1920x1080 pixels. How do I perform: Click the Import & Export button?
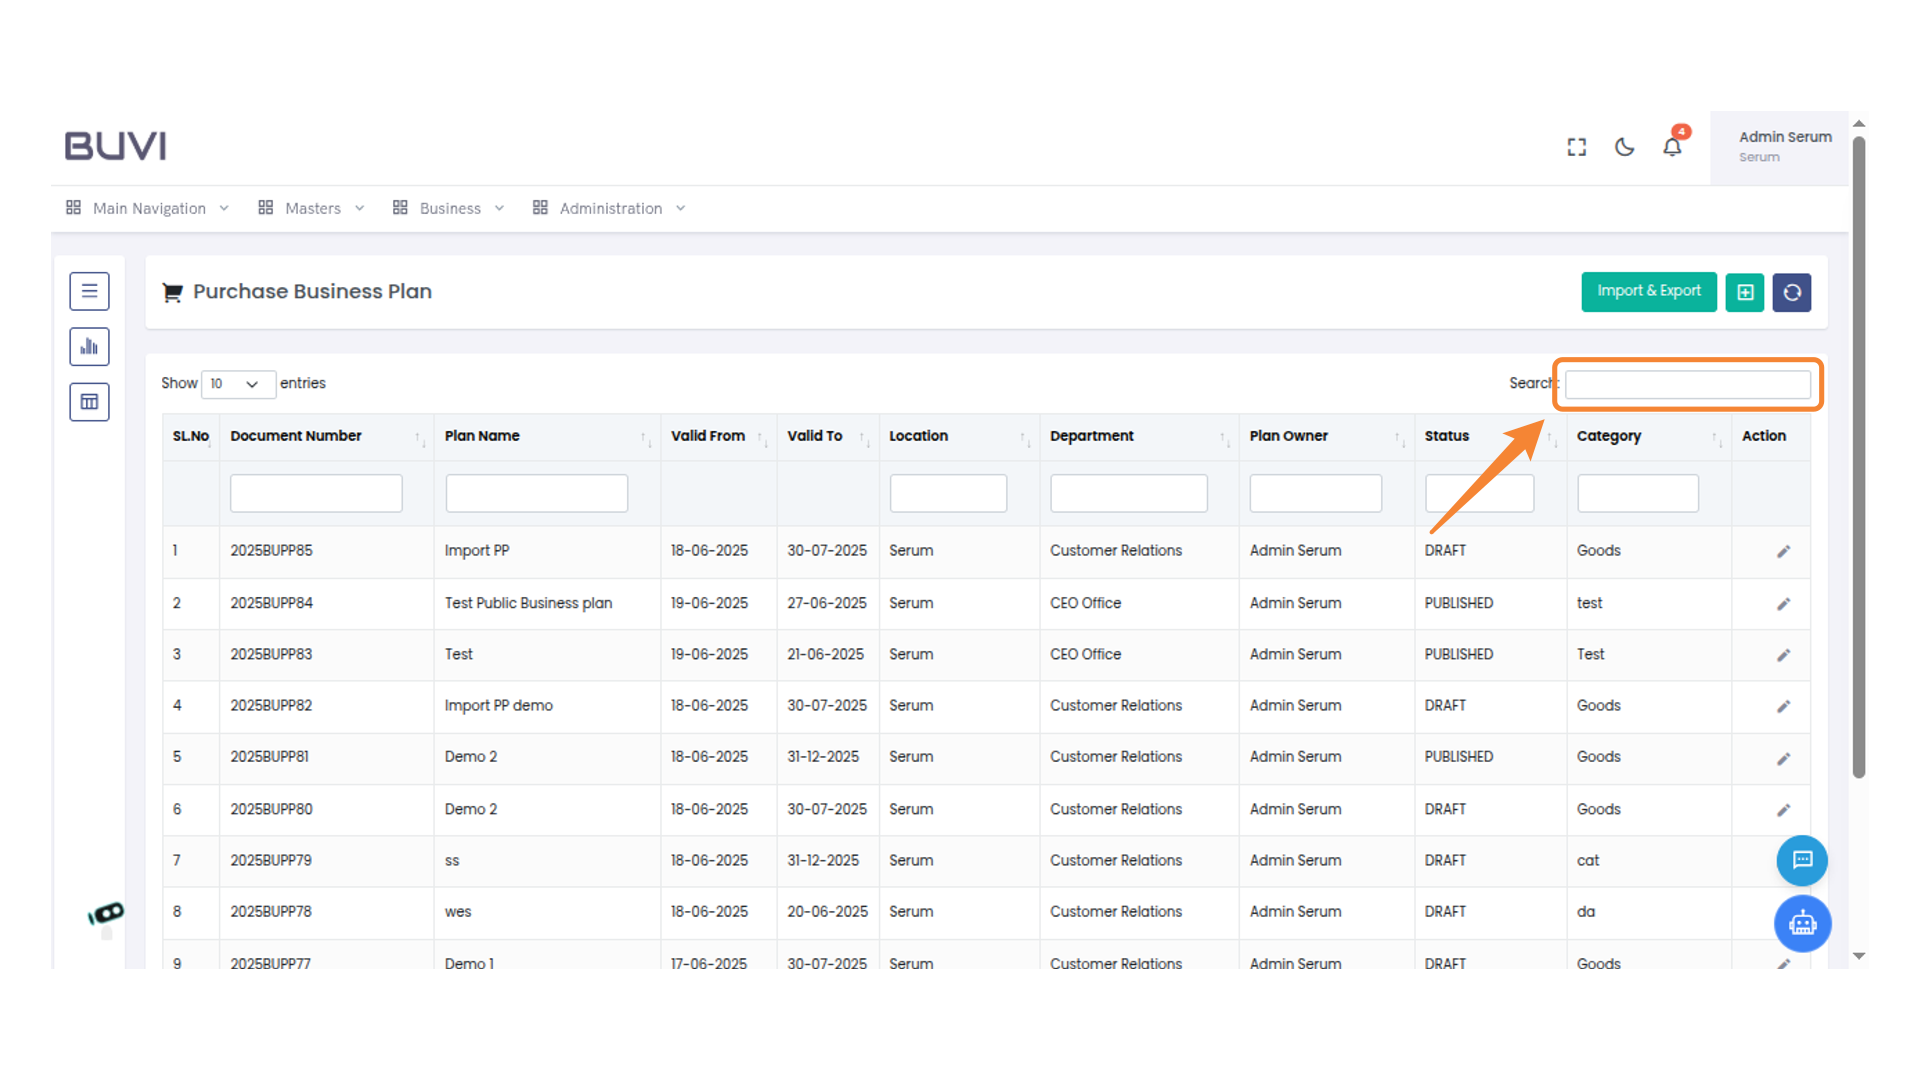point(1648,291)
